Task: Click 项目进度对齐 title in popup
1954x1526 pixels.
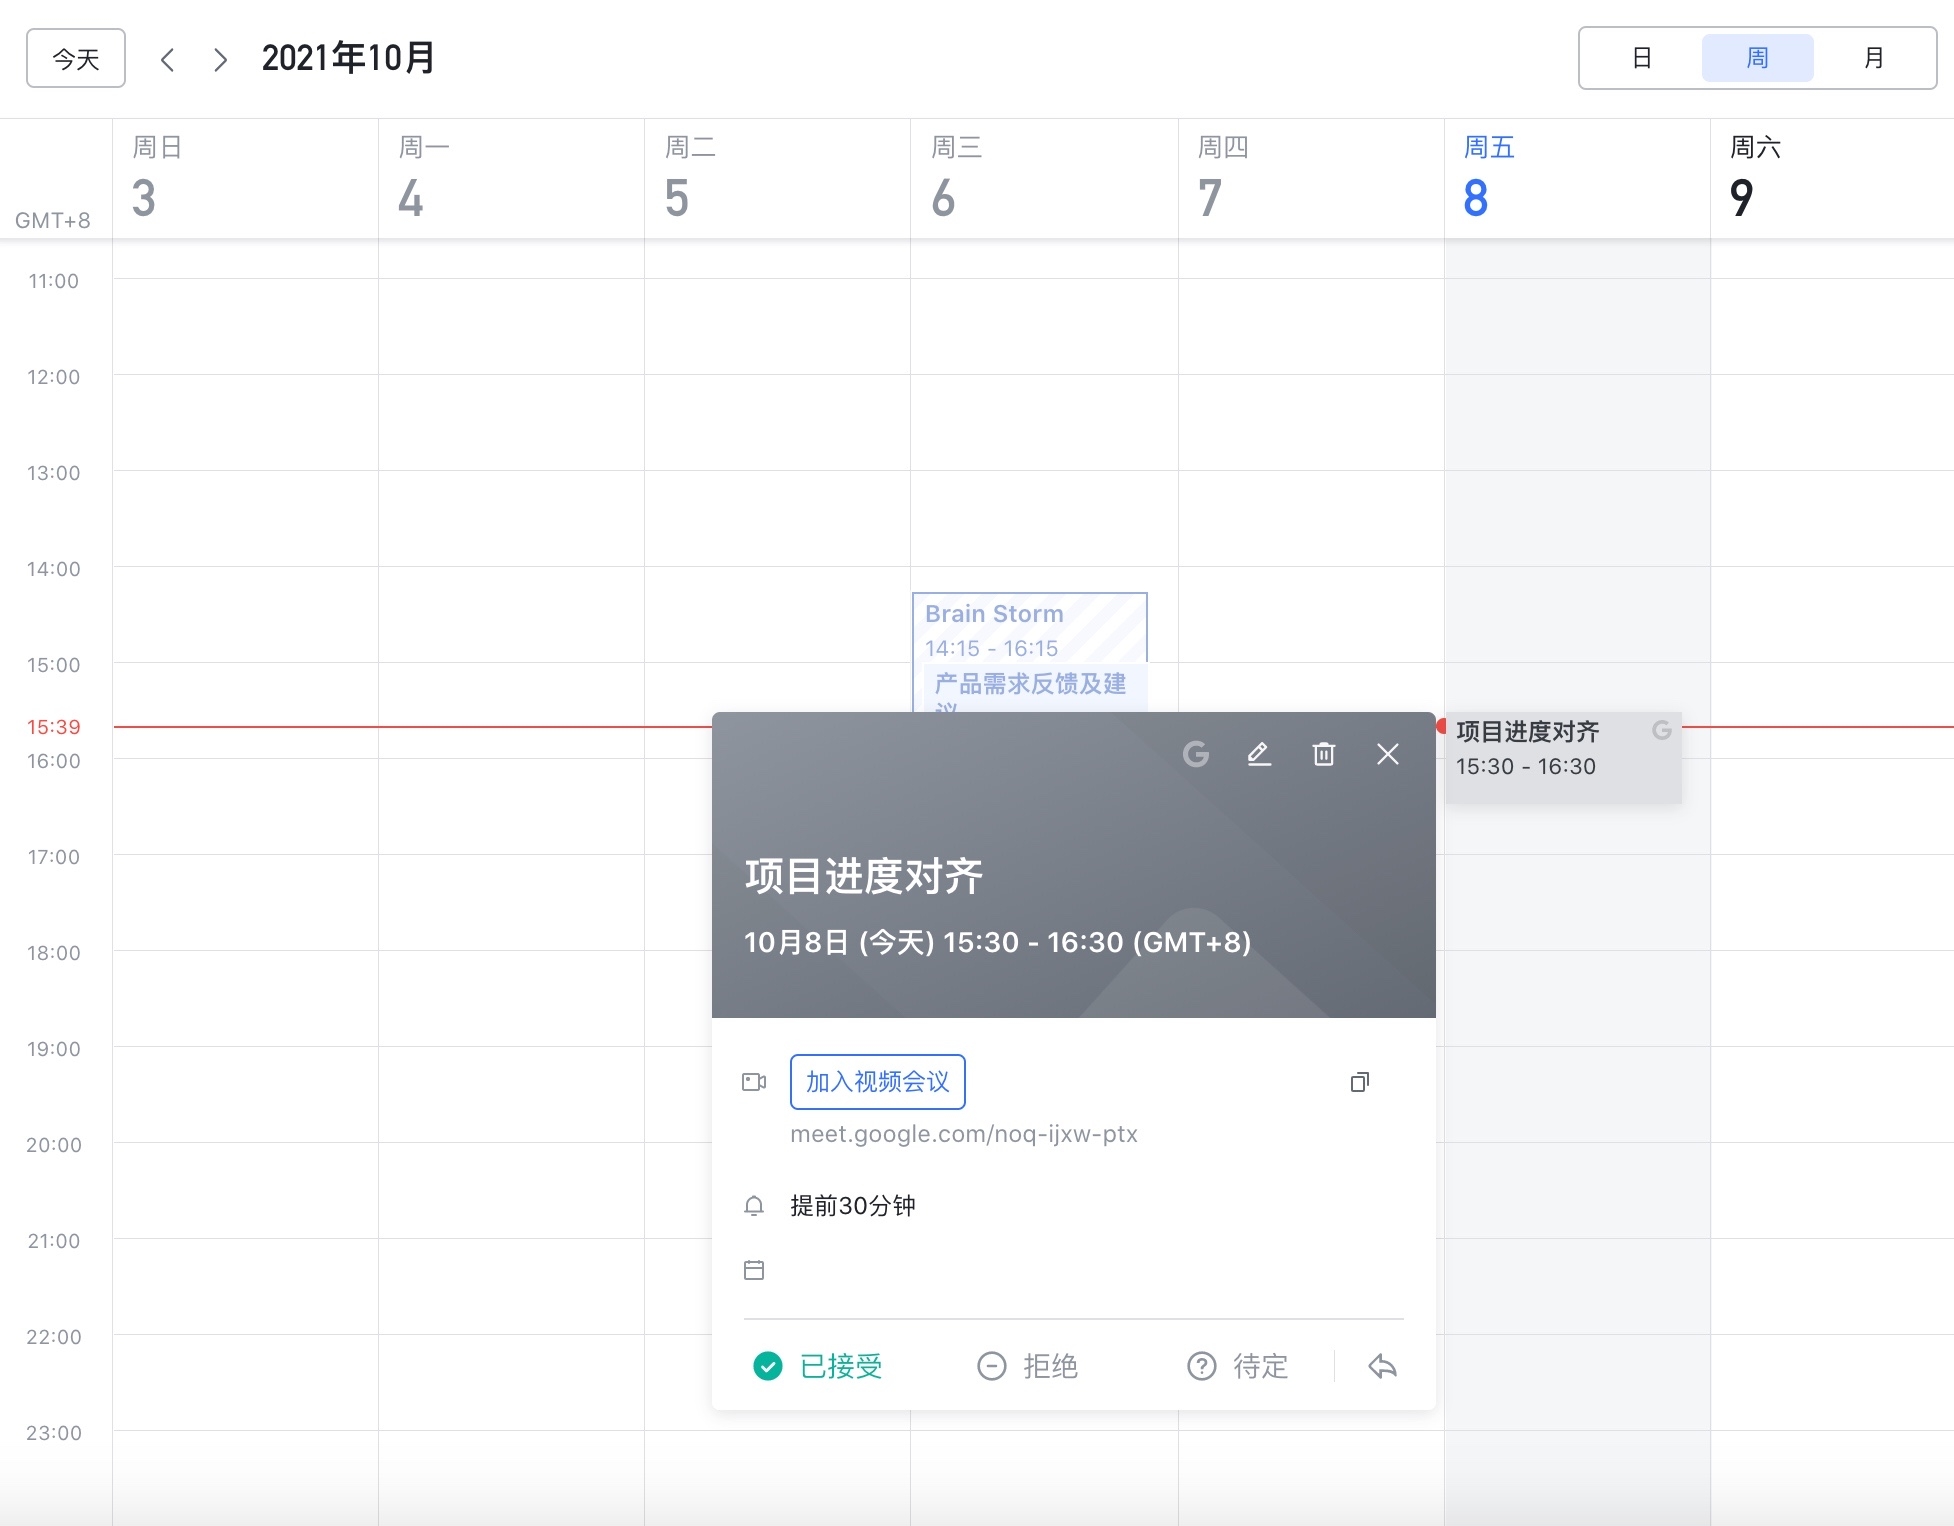Action: (864, 876)
